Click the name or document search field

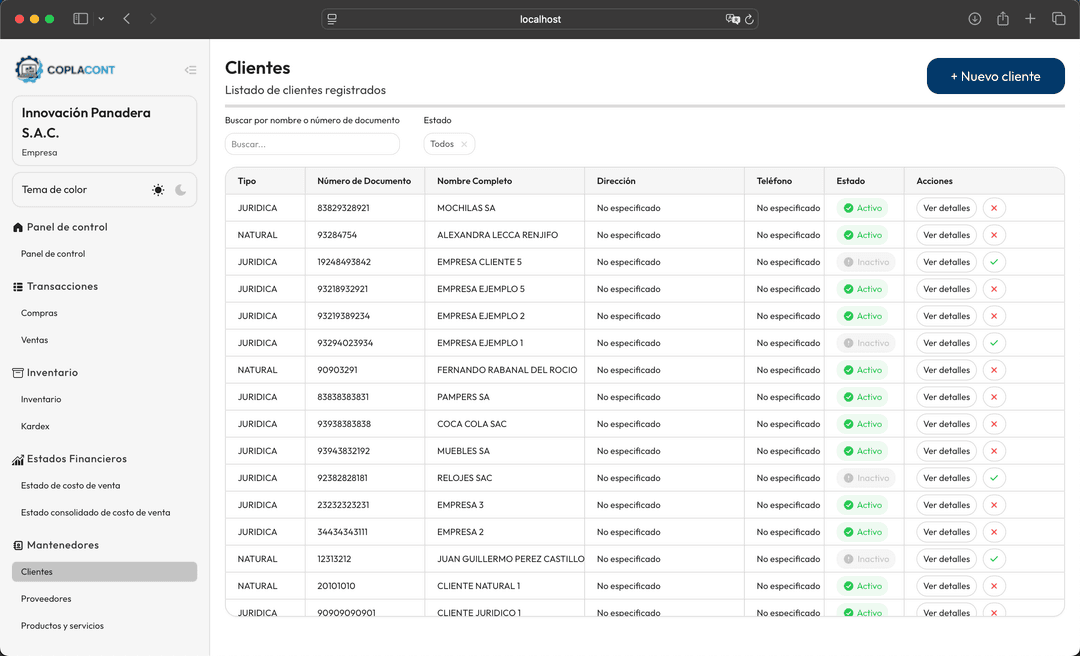point(312,144)
